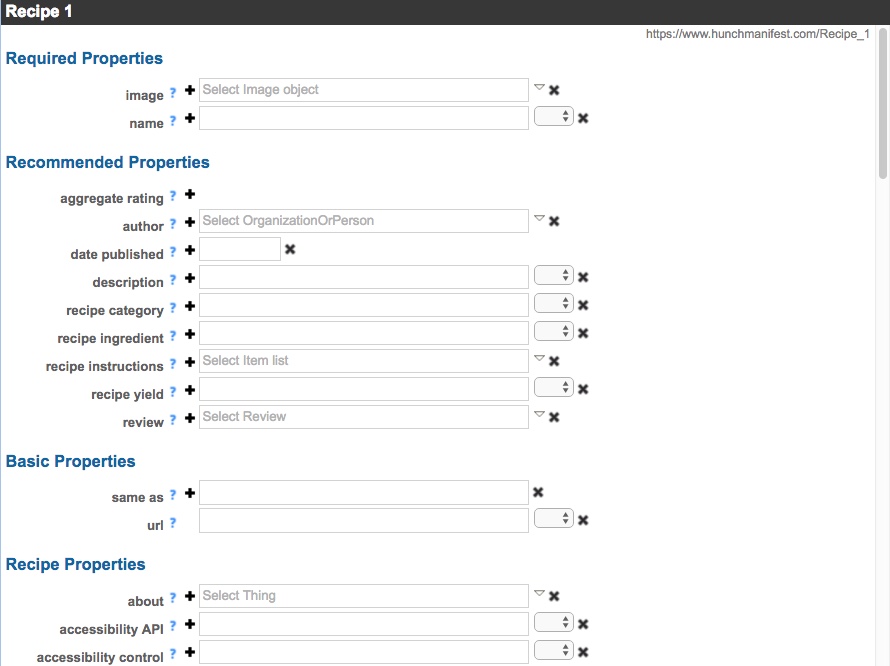Add another recipe ingredient

tap(190, 334)
